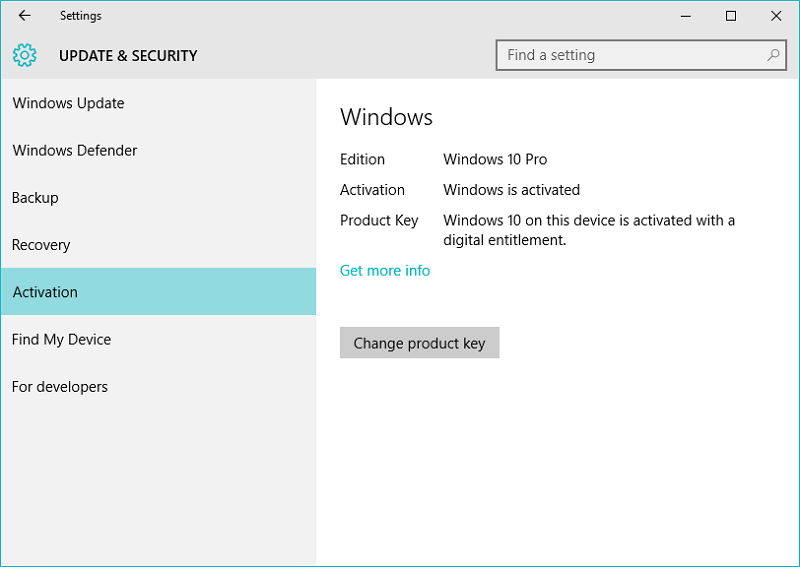Follow the Get more info link

tap(385, 270)
